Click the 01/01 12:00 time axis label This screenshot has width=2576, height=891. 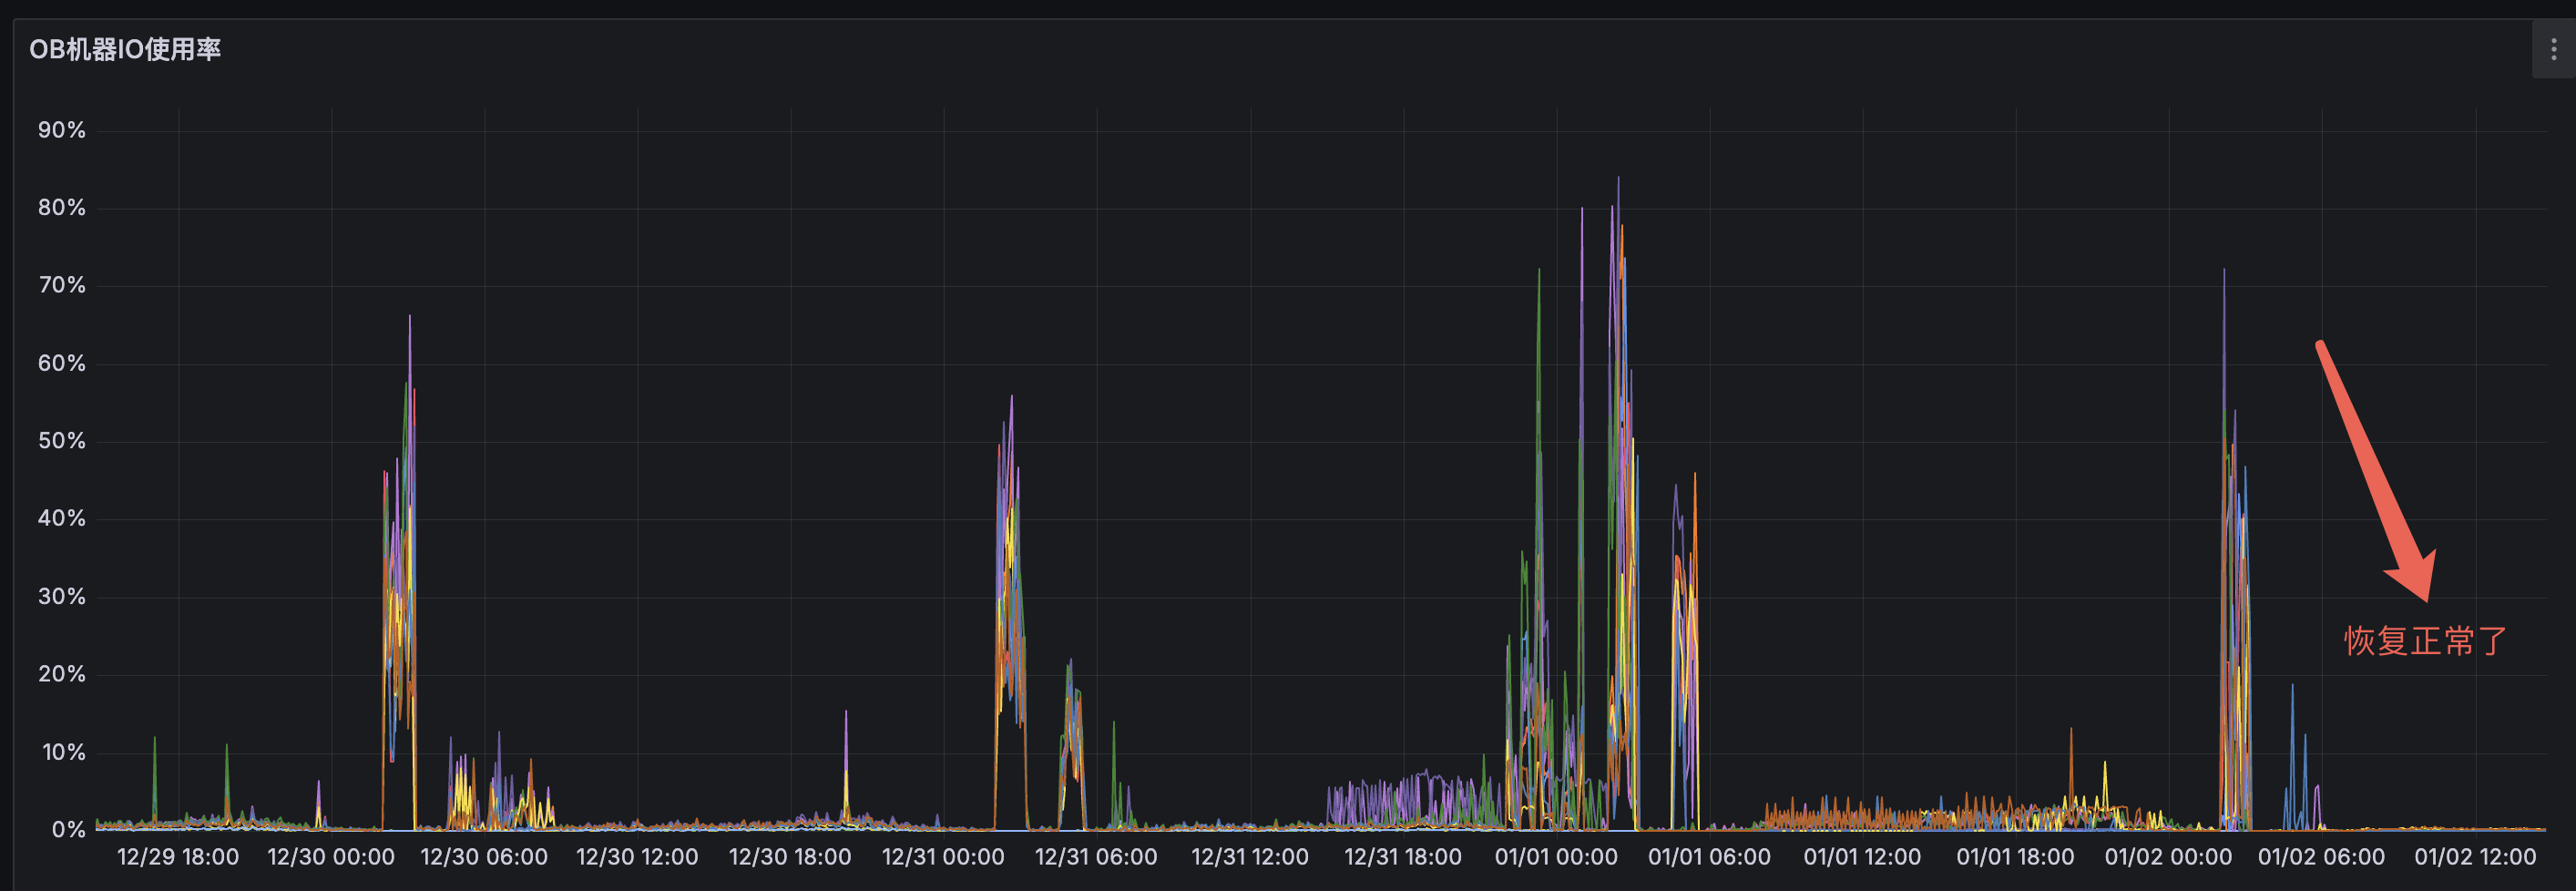(x=1862, y=857)
